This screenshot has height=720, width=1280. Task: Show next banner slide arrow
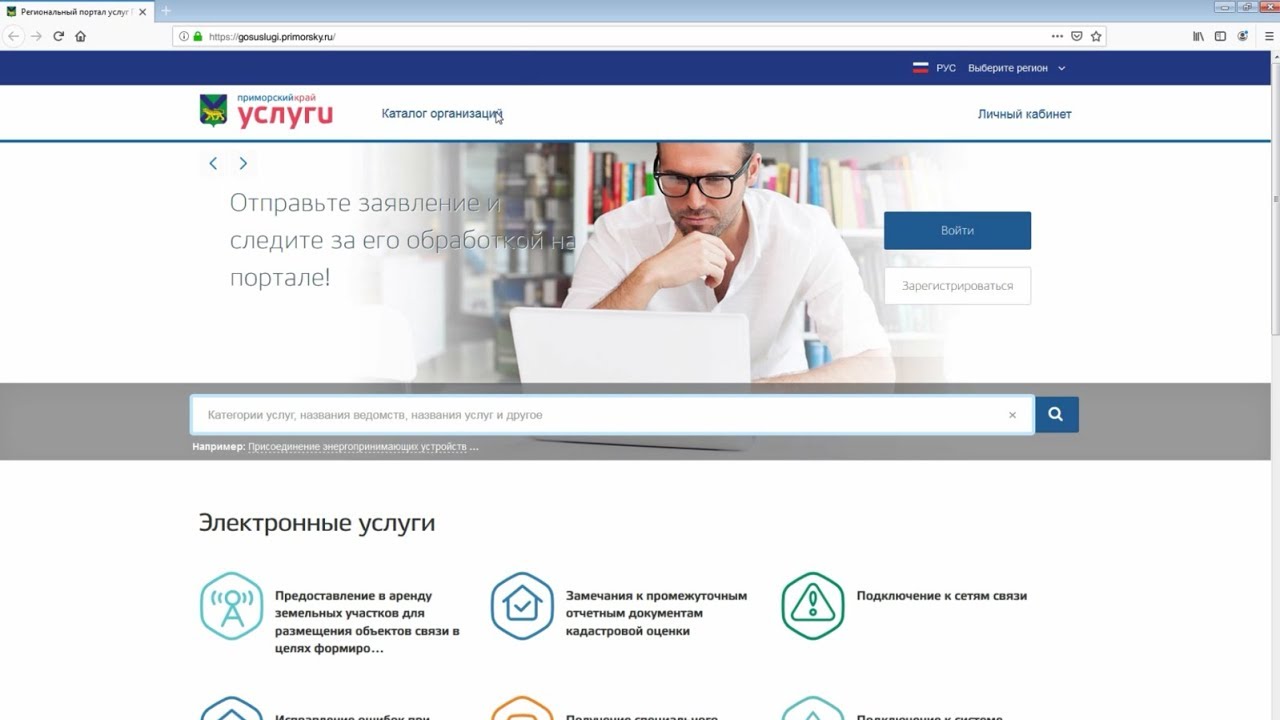click(x=243, y=163)
